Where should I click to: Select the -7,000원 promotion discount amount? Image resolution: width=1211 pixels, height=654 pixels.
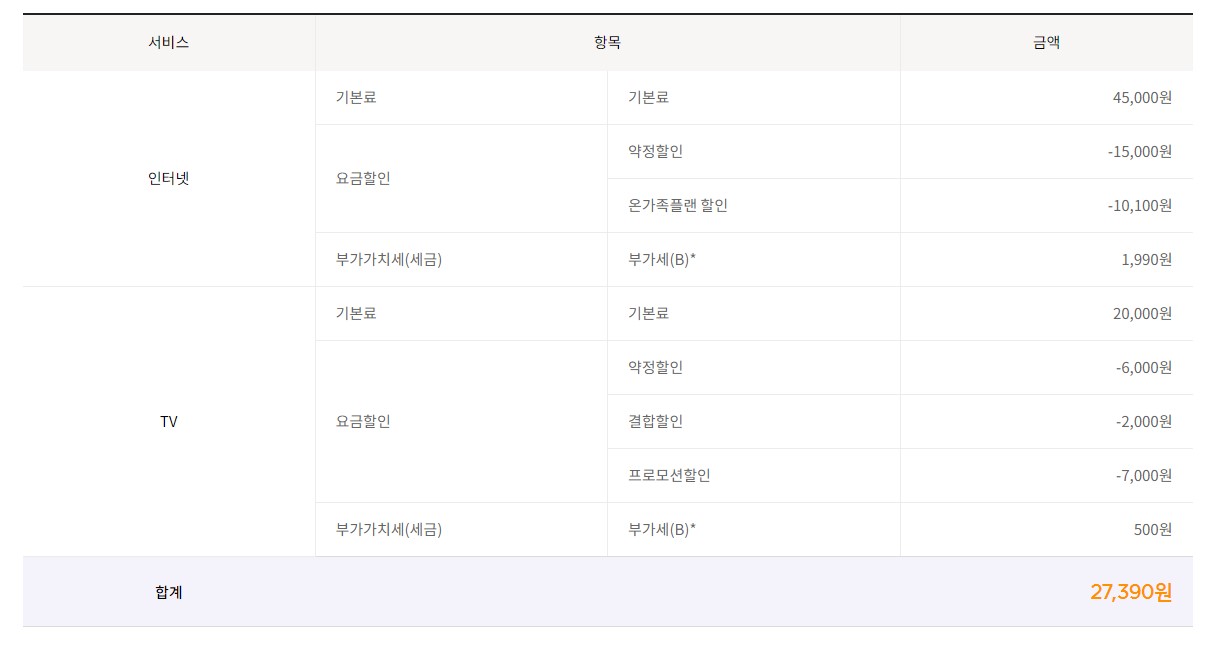click(1143, 476)
